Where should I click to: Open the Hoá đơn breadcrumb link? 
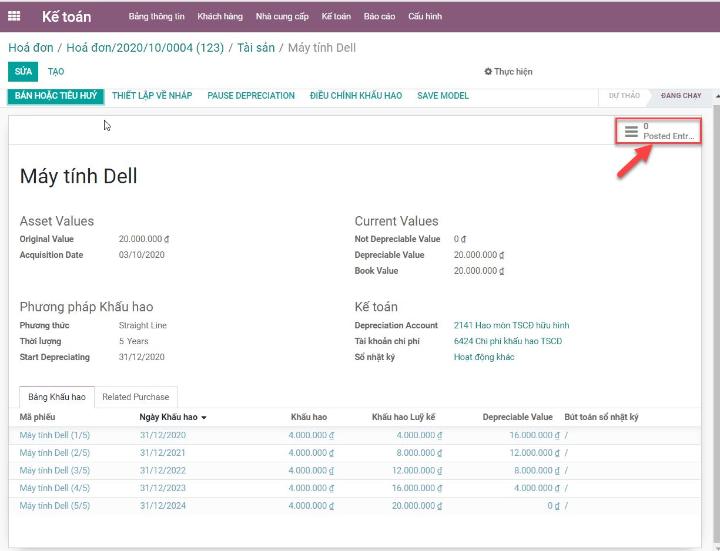tap(28, 48)
